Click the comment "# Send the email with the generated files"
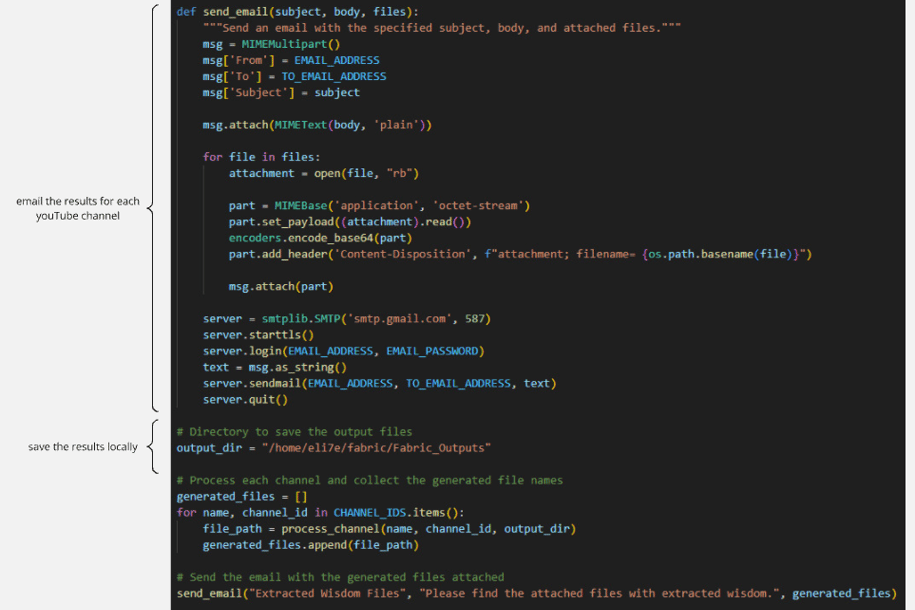915x610 pixels. click(340, 577)
